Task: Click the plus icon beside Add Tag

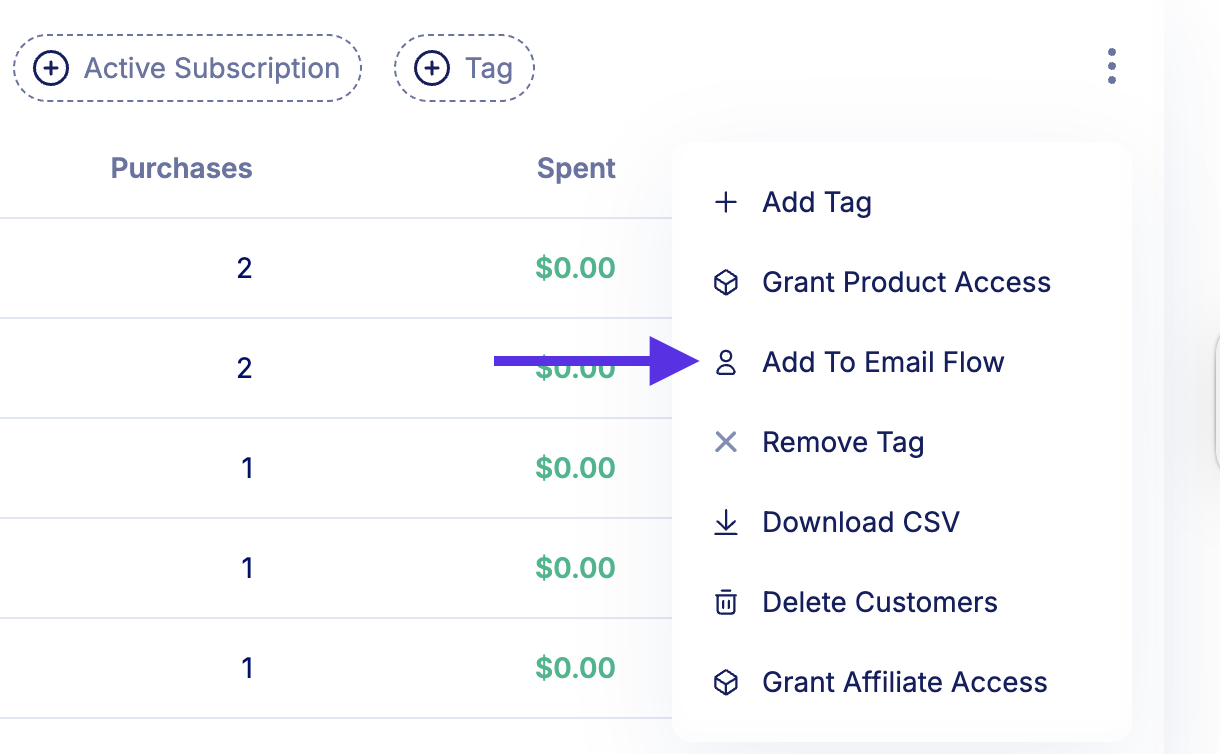Action: [x=726, y=203]
